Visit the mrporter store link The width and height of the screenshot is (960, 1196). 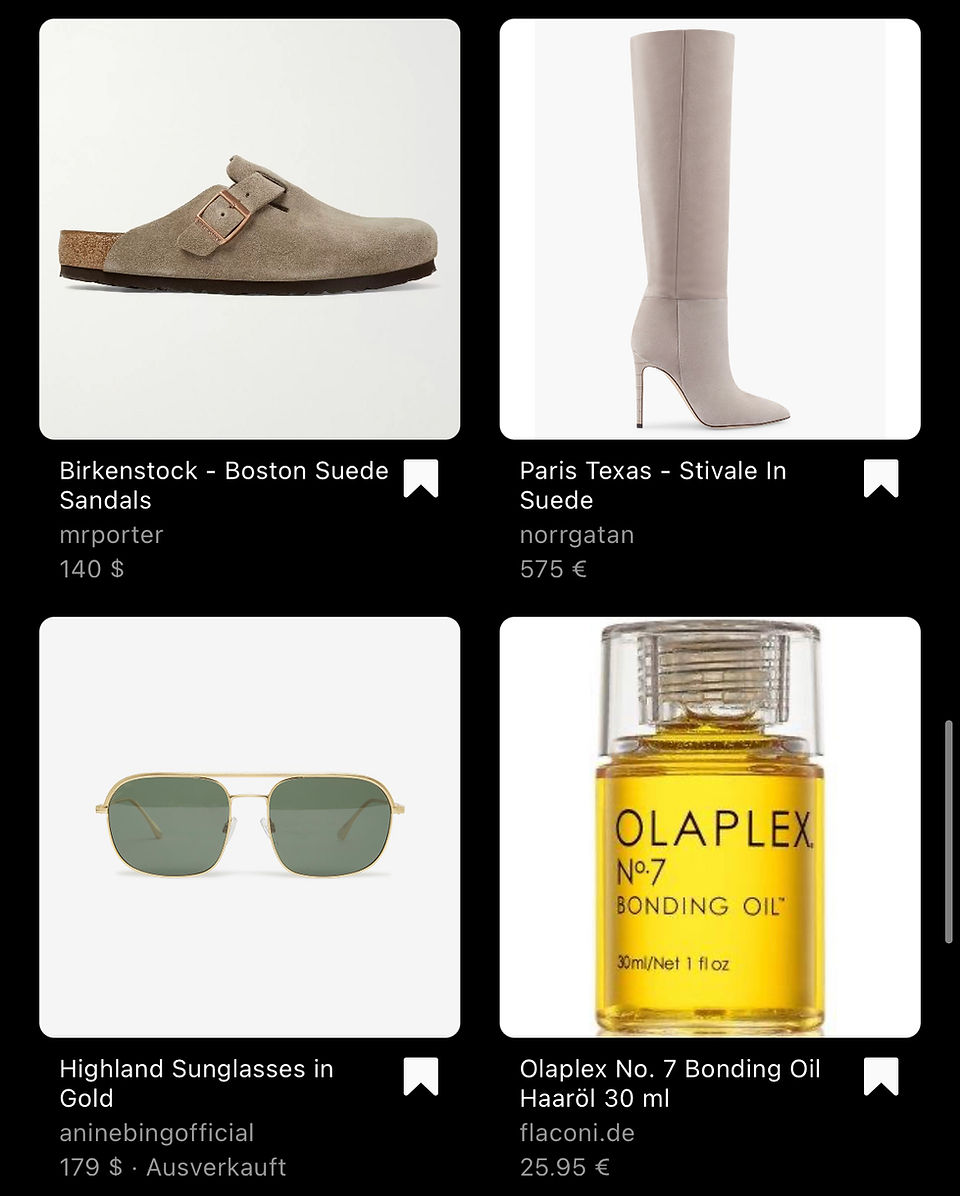[111, 535]
